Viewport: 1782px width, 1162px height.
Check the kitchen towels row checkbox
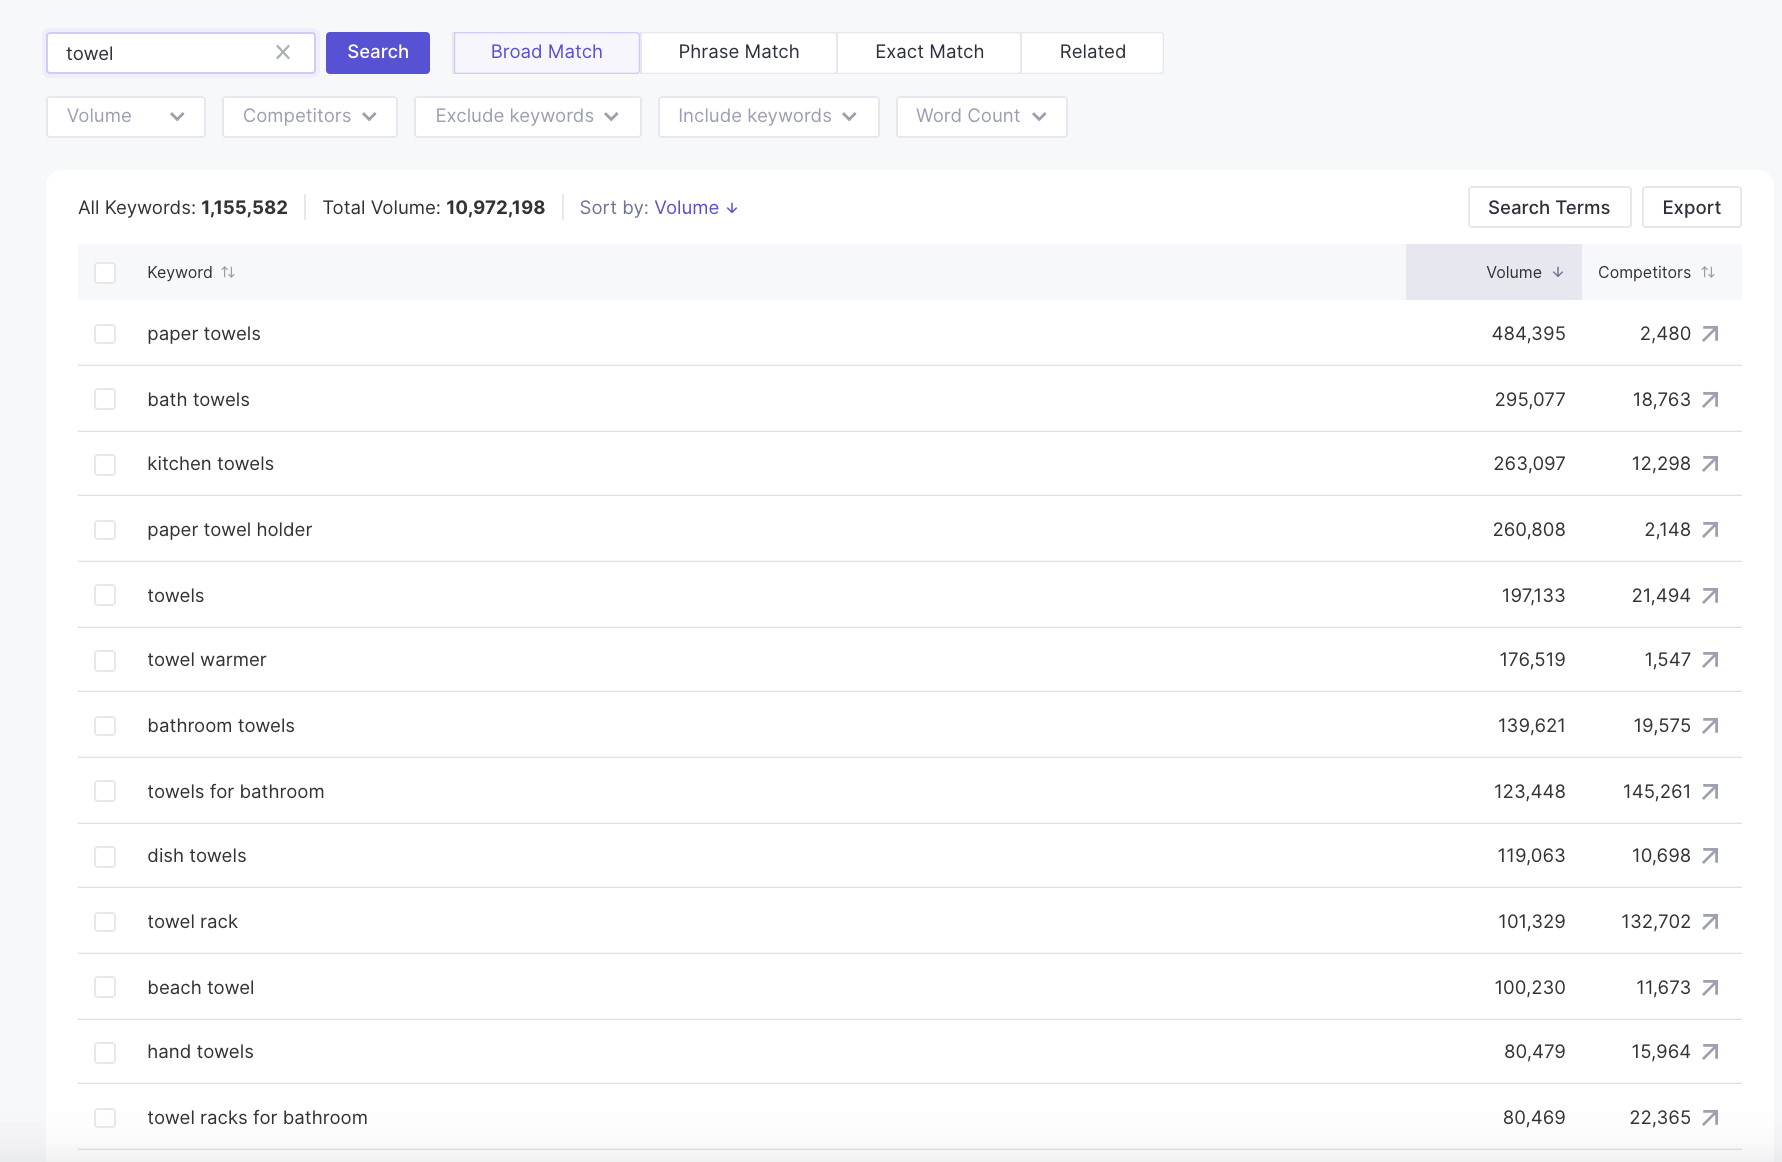105,465
